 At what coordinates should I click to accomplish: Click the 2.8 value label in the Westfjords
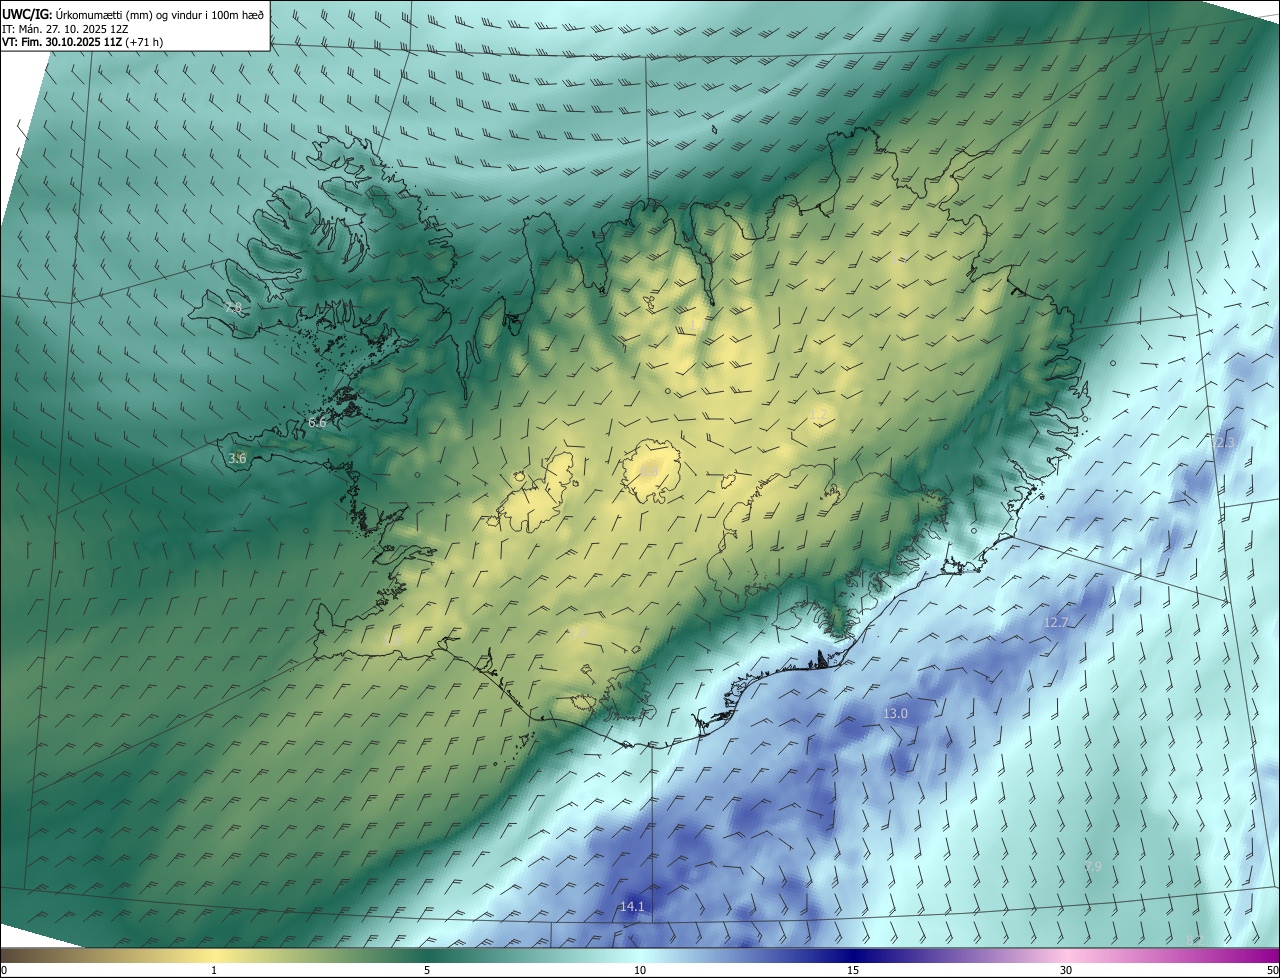[x=233, y=308]
